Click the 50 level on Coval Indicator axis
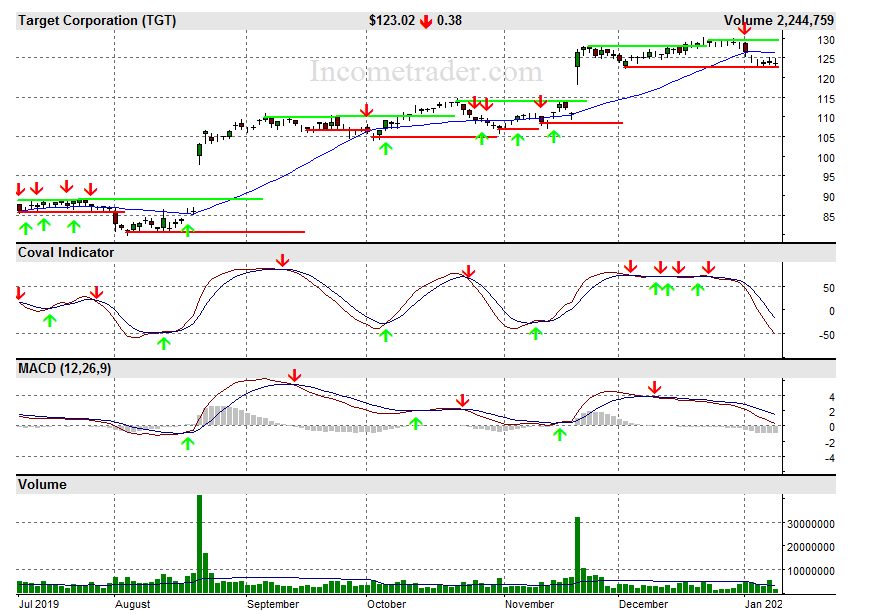The image size is (872, 614). 829,288
